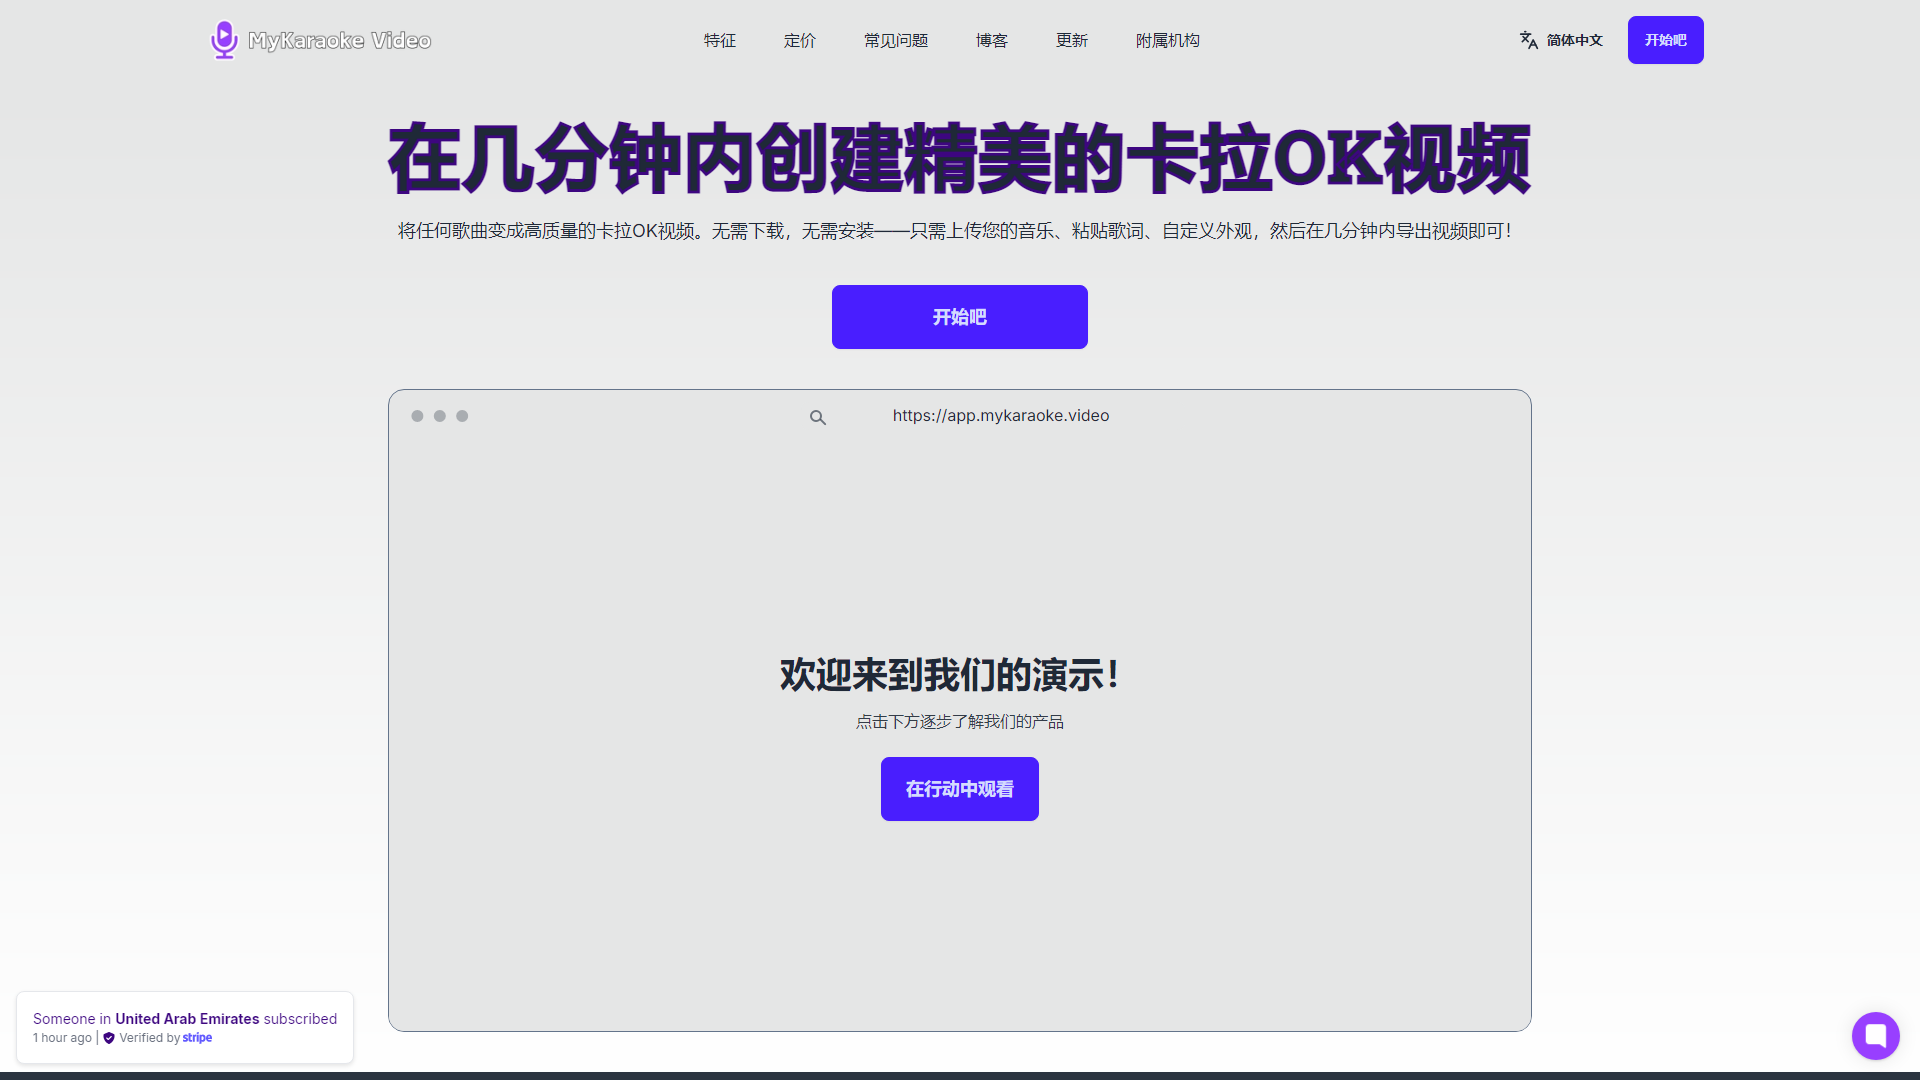Click the MyKaraoke Video microphone logo icon
This screenshot has height=1080, width=1920.
224,40
